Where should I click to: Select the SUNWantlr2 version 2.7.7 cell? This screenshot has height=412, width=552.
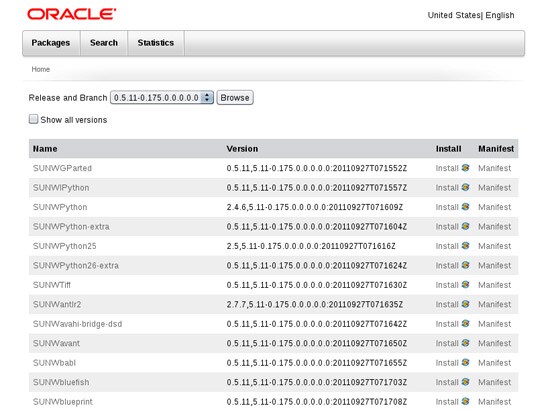(315, 304)
